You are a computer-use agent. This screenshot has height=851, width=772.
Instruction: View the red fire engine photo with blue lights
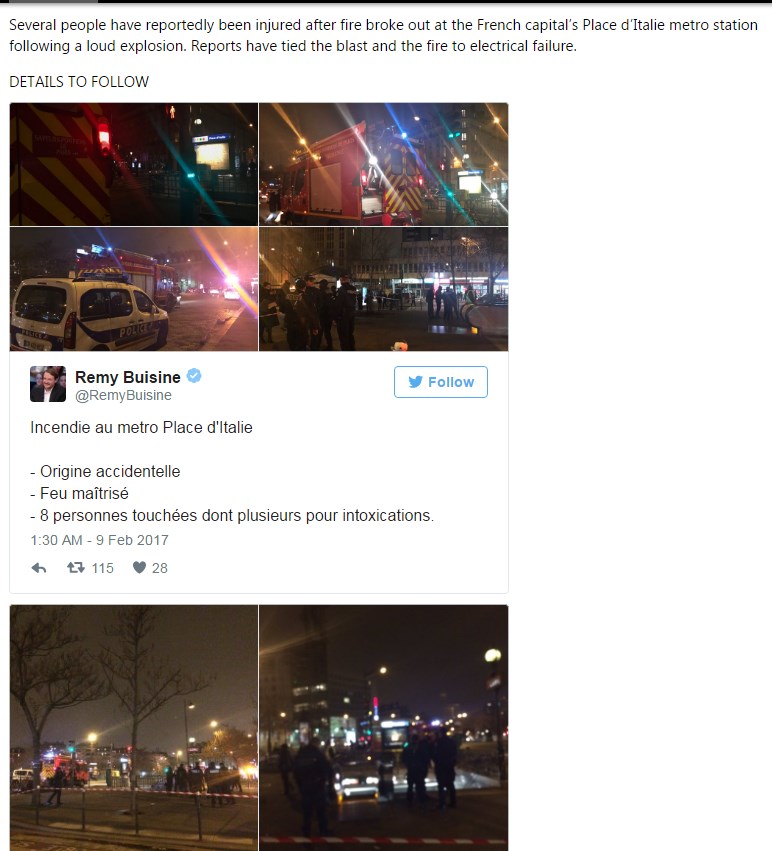384,164
